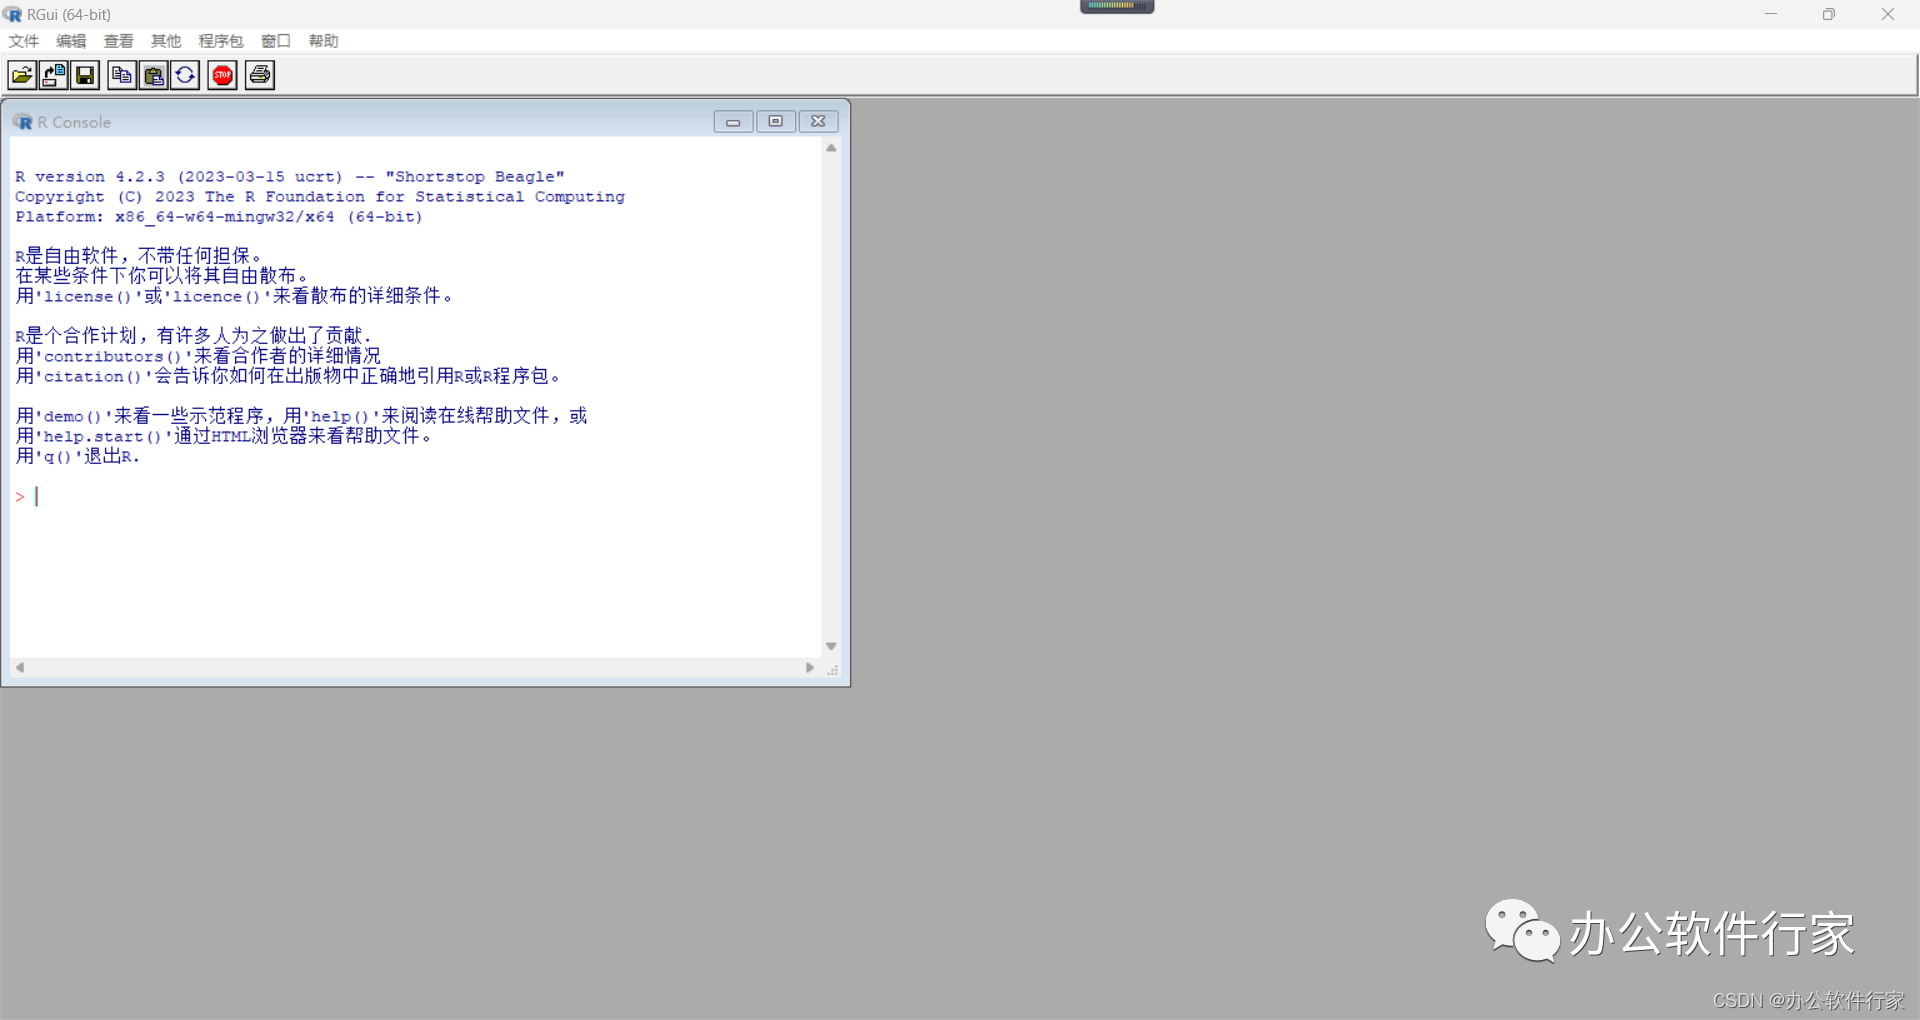This screenshot has width=1920, height=1020.
Task: Open the 其他 menu
Action: [x=166, y=41]
